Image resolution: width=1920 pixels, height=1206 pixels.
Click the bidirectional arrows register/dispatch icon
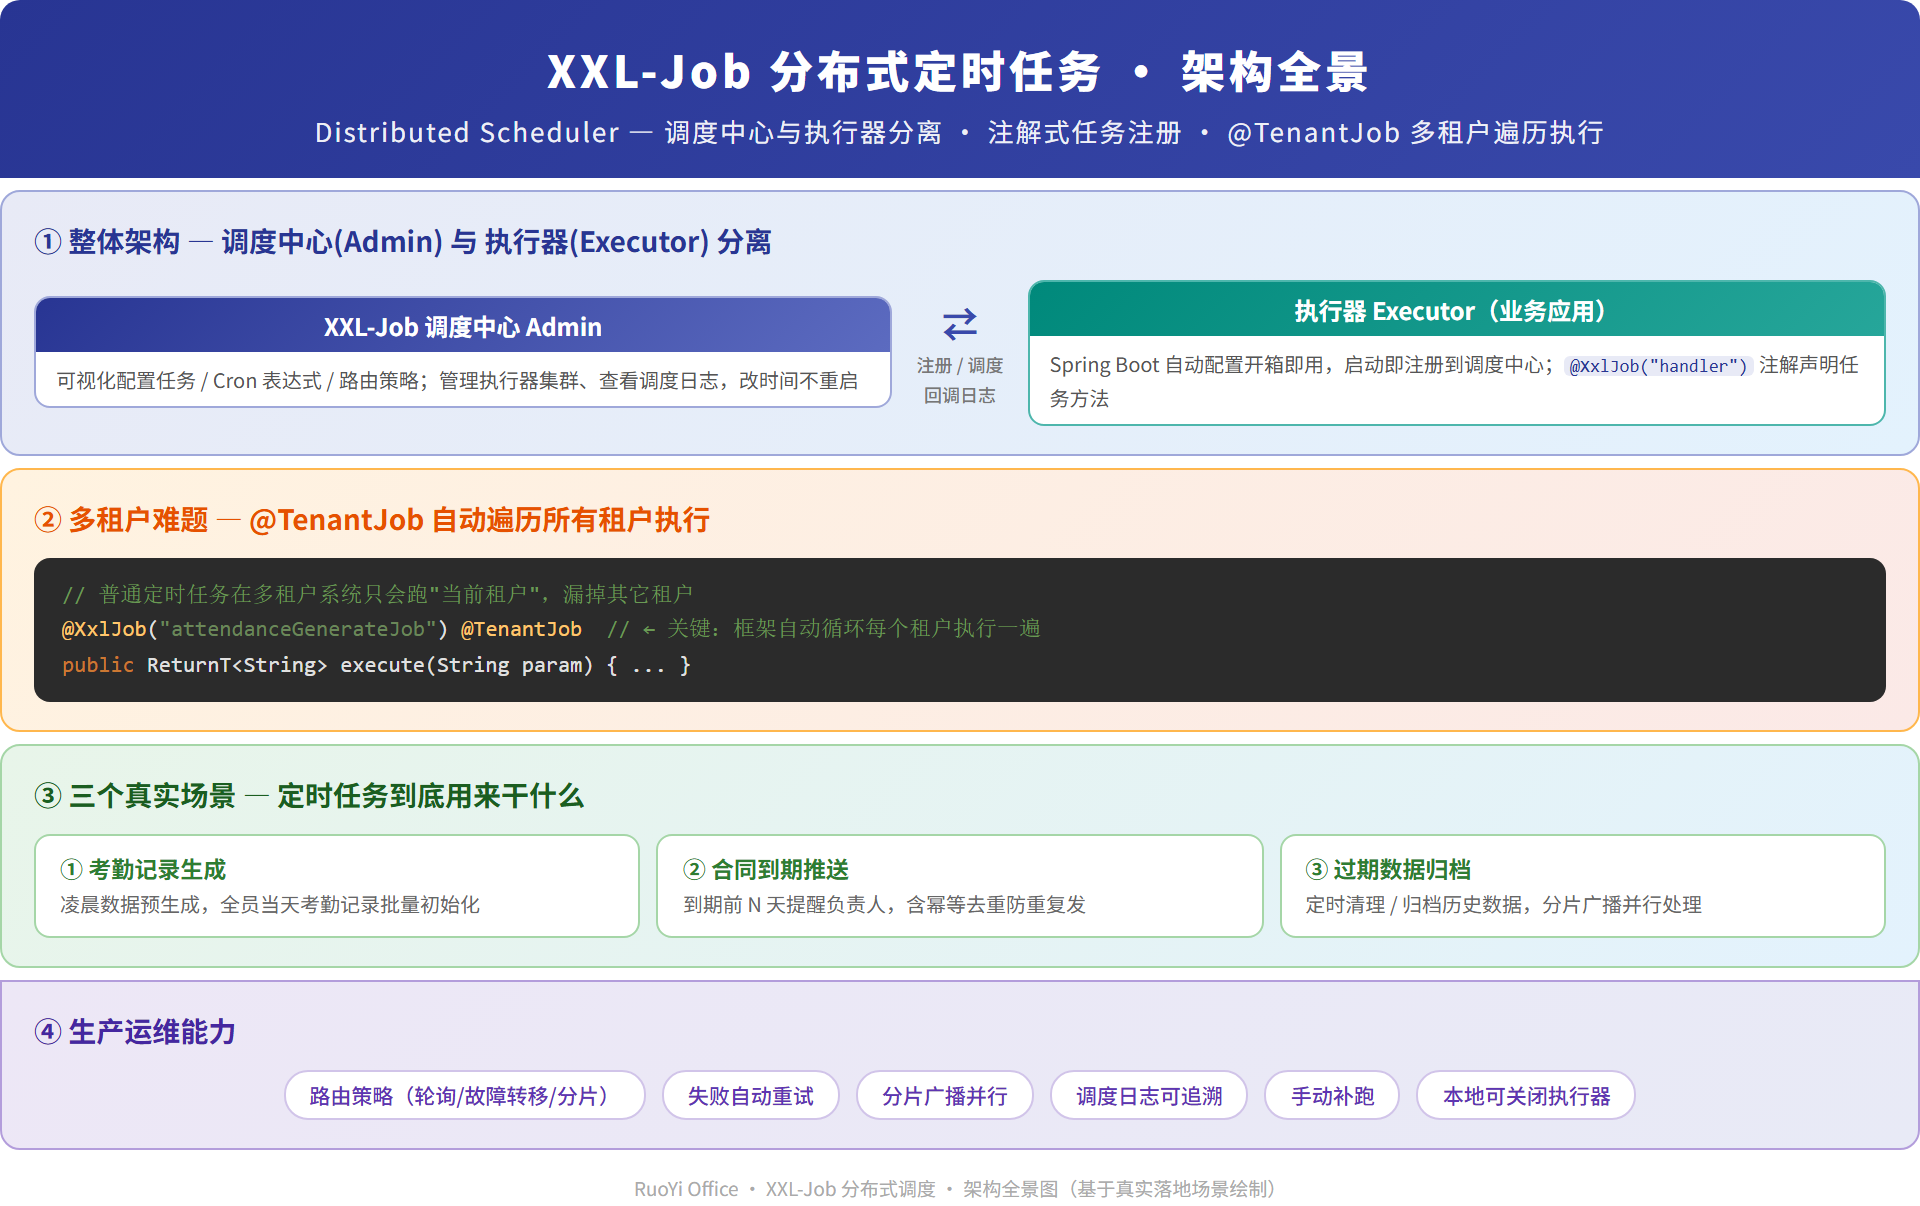coord(959,324)
